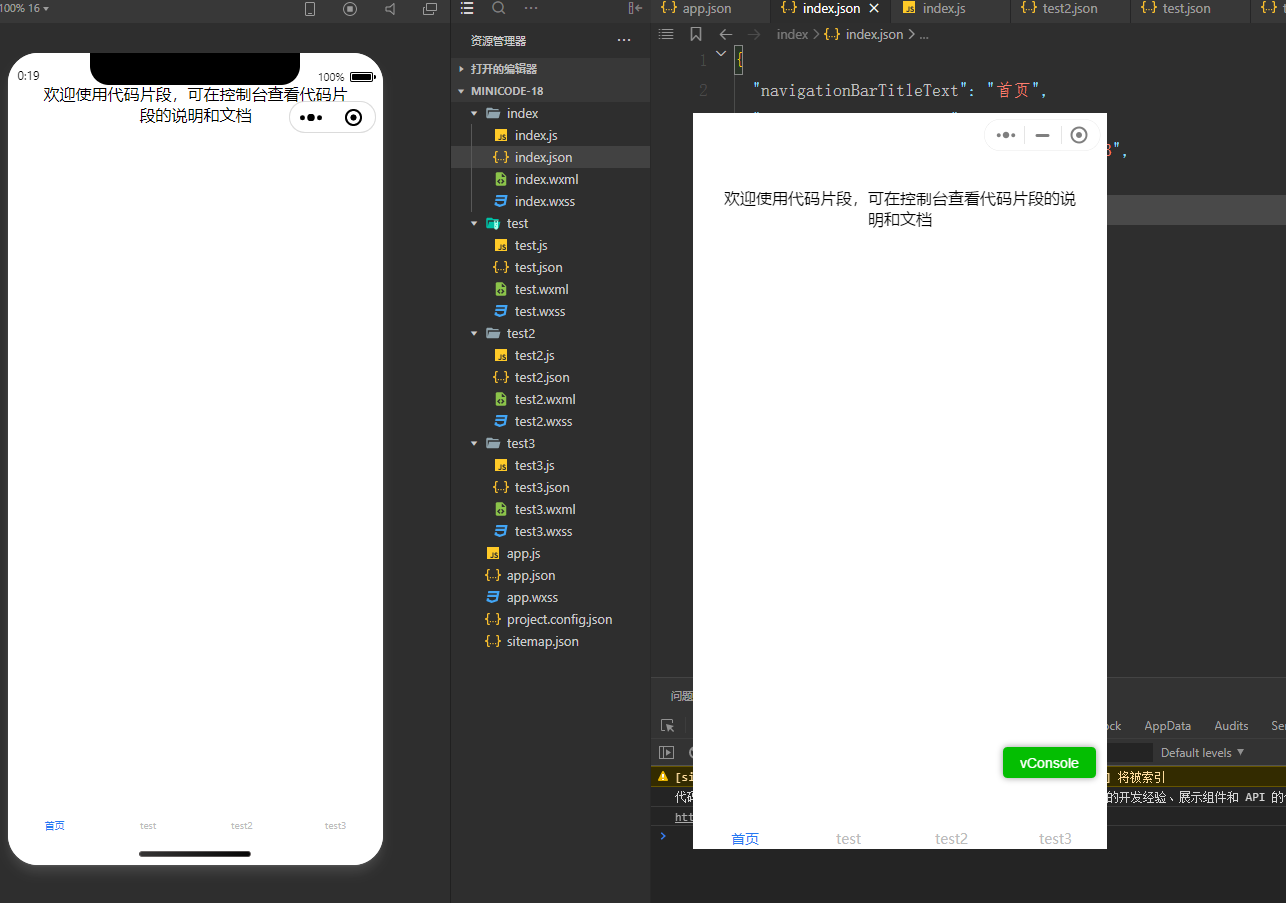
Task: Switch to the test2.json editor tab
Action: point(1069,9)
